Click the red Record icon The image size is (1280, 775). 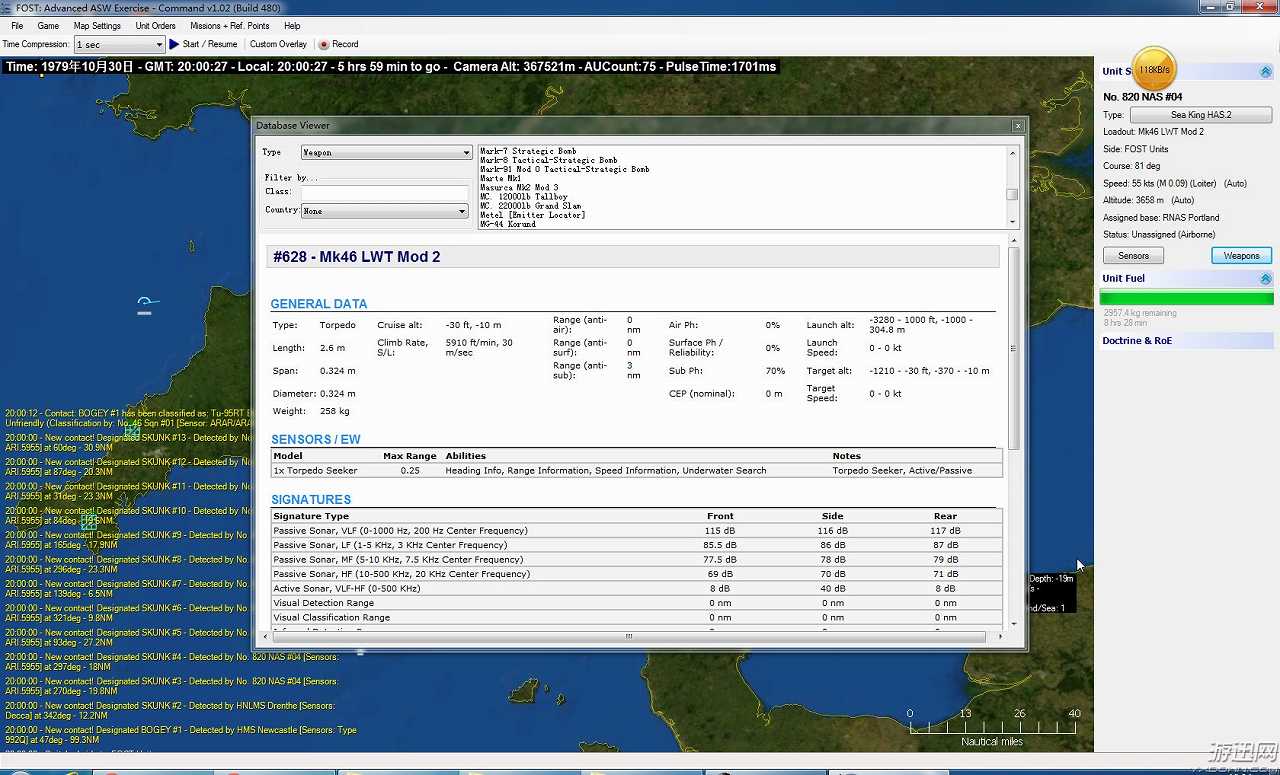coord(323,44)
